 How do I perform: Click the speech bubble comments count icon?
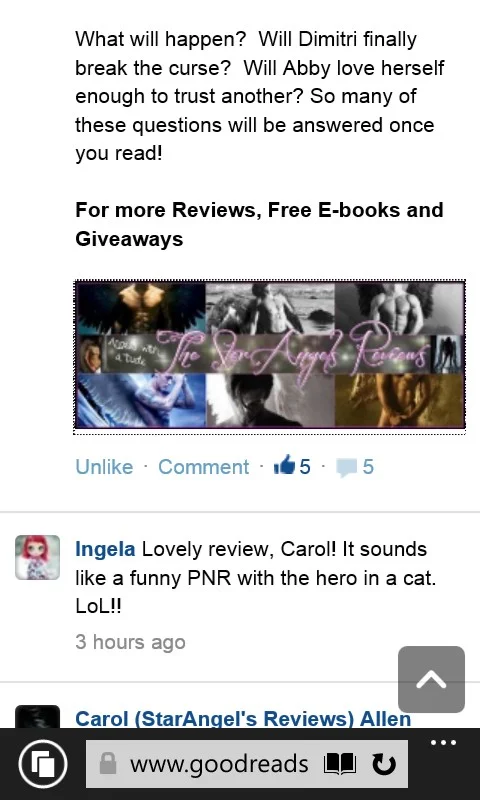tap(346, 467)
